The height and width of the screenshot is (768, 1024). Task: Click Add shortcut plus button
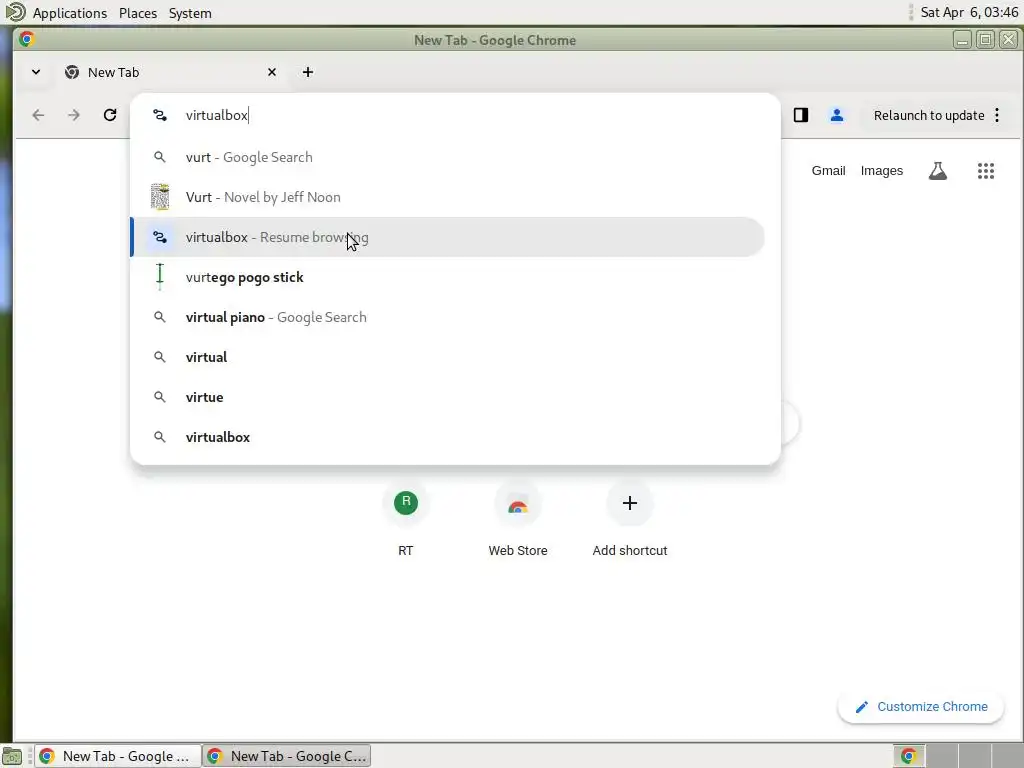pos(630,503)
